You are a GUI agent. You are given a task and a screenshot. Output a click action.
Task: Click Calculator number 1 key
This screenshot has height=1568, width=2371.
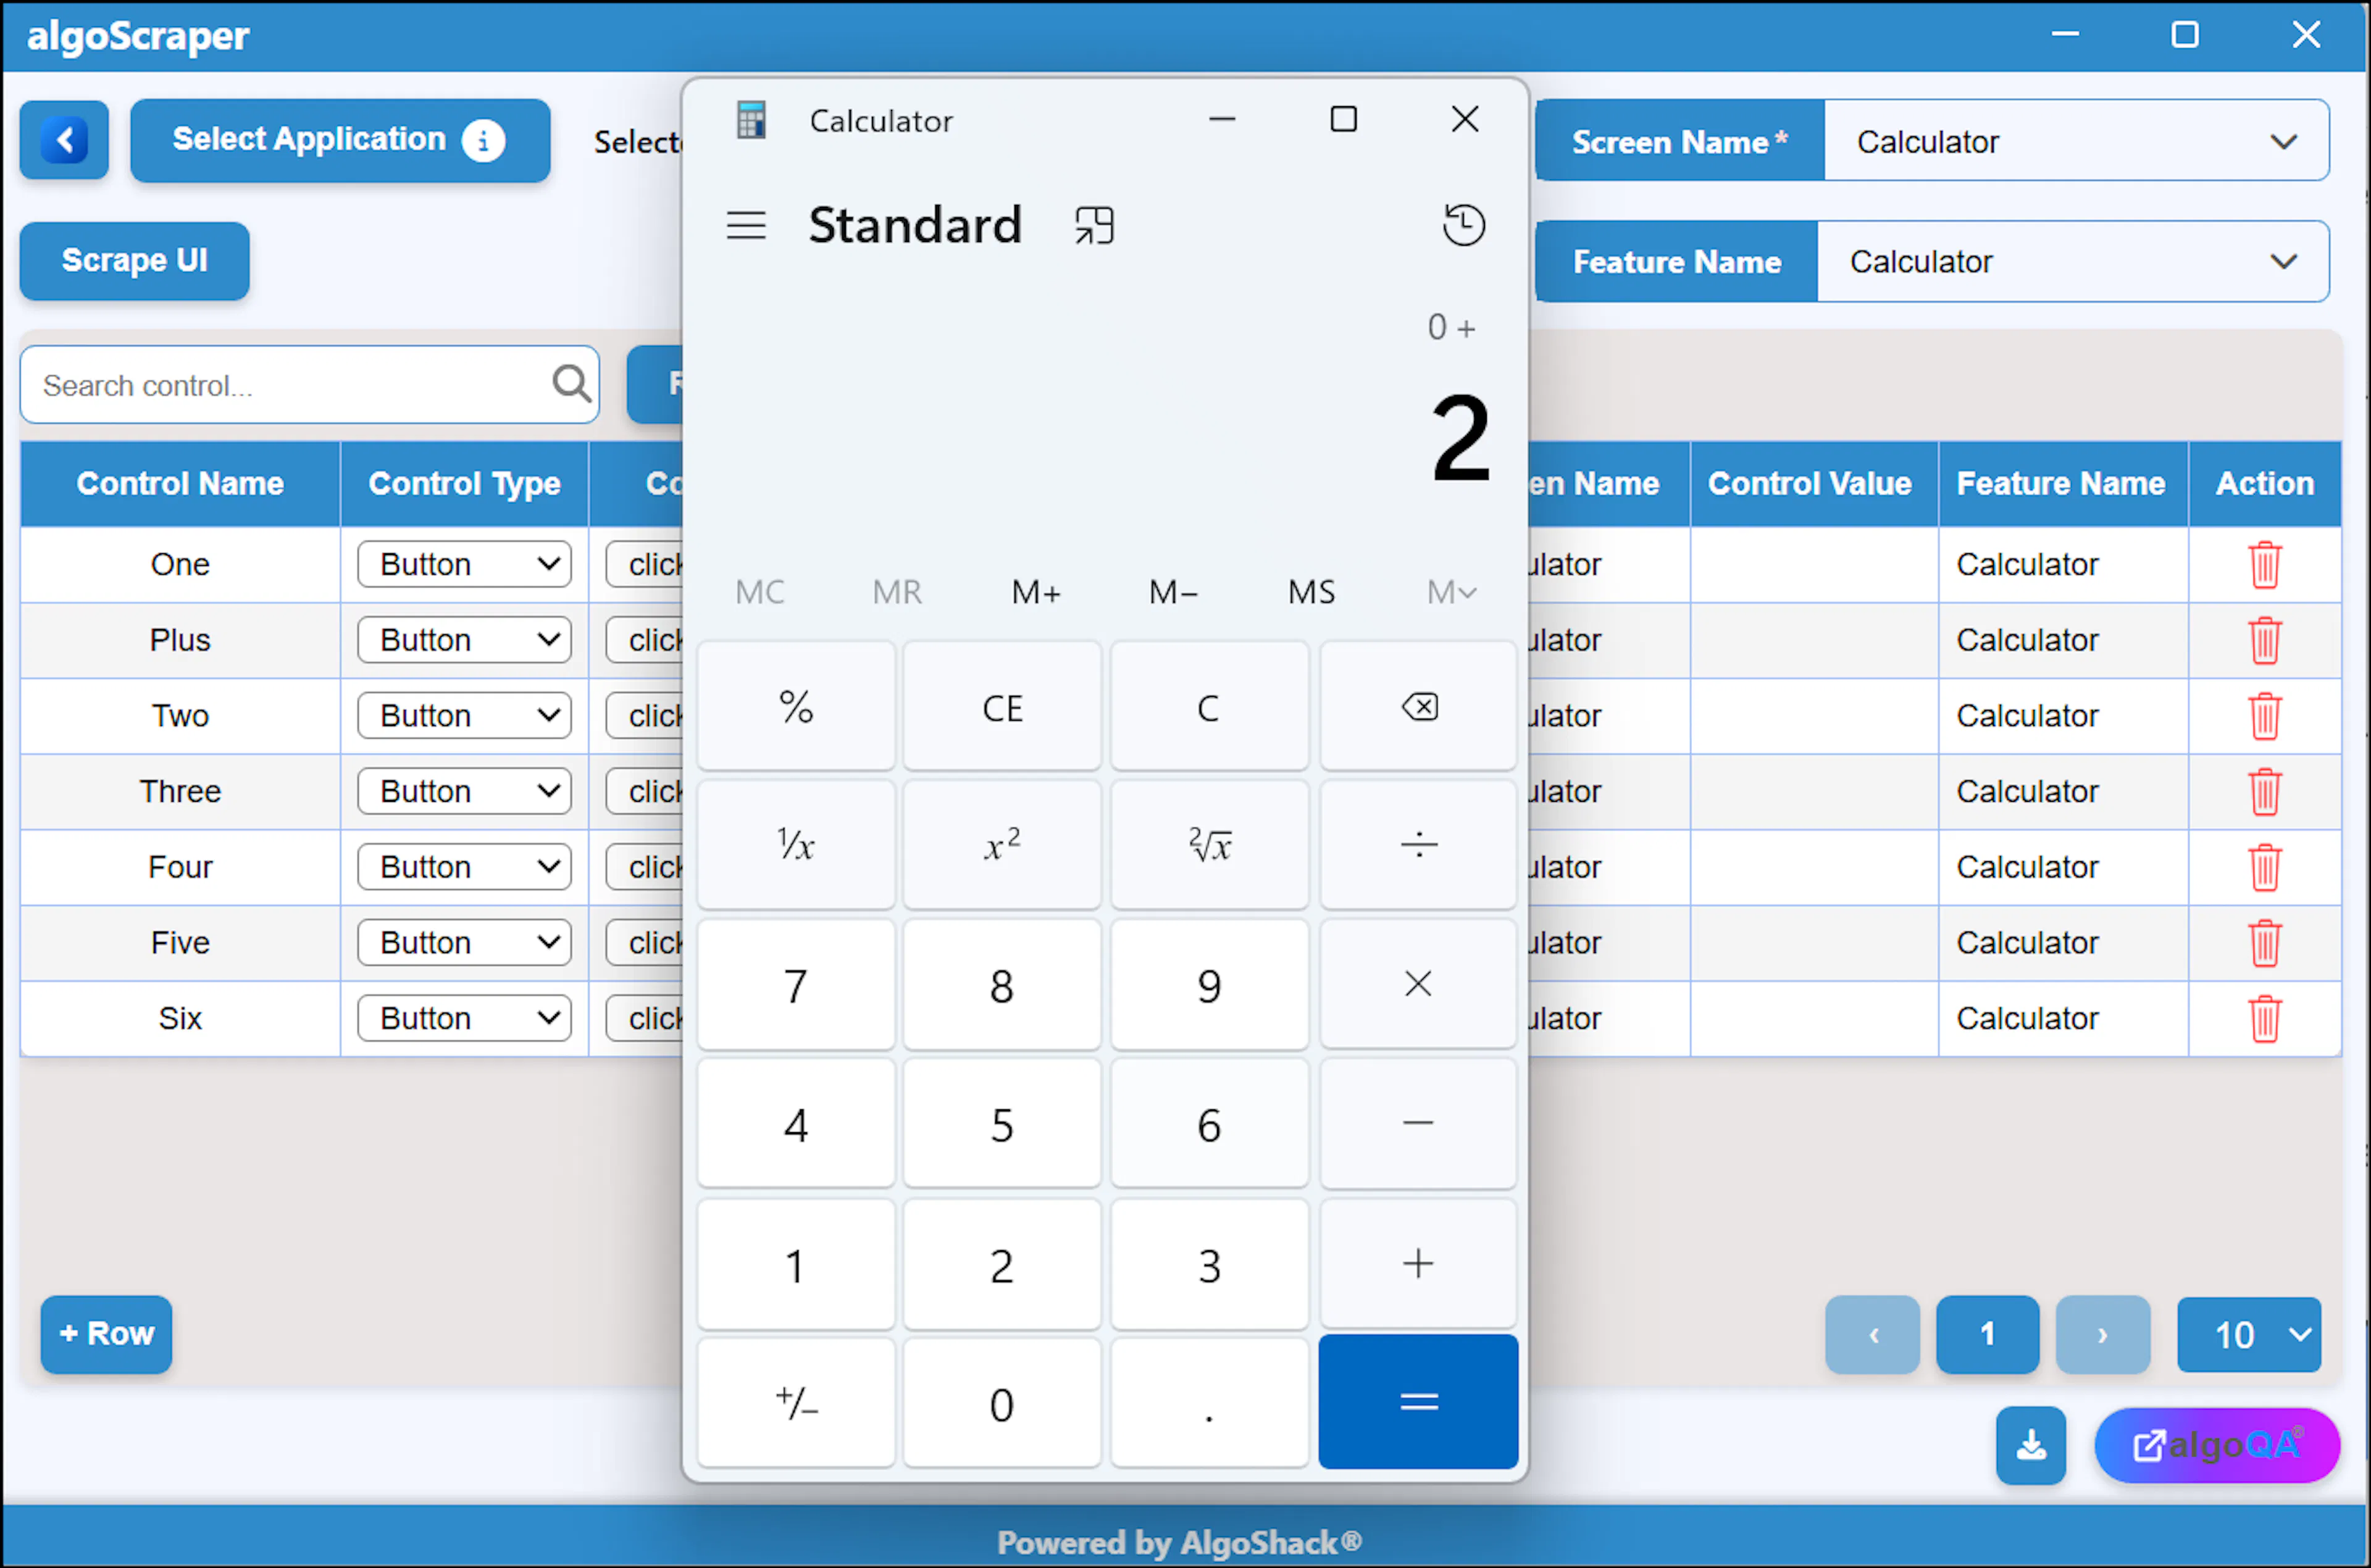coord(796,1264)
